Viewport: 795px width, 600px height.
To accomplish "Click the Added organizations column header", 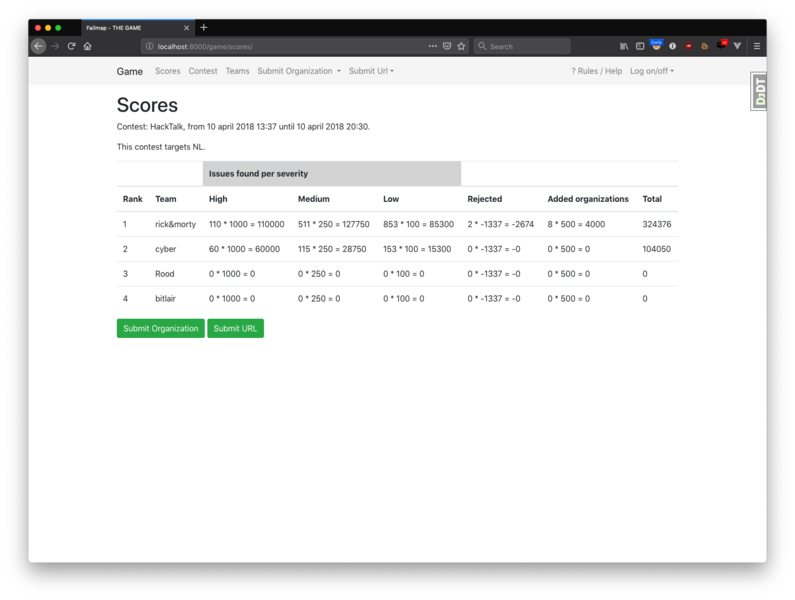I will pos(588,199).
